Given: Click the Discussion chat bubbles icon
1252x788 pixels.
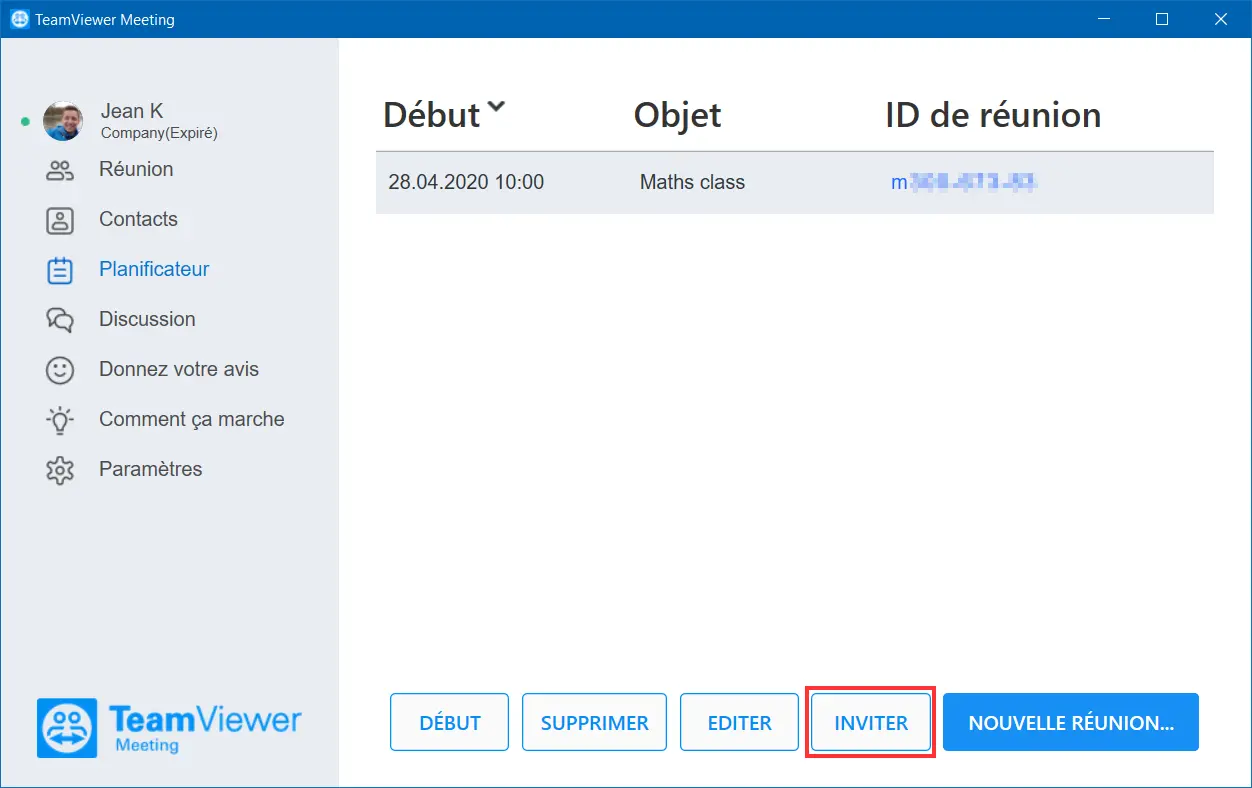Looking at the screenshot, I should point(60,320).
